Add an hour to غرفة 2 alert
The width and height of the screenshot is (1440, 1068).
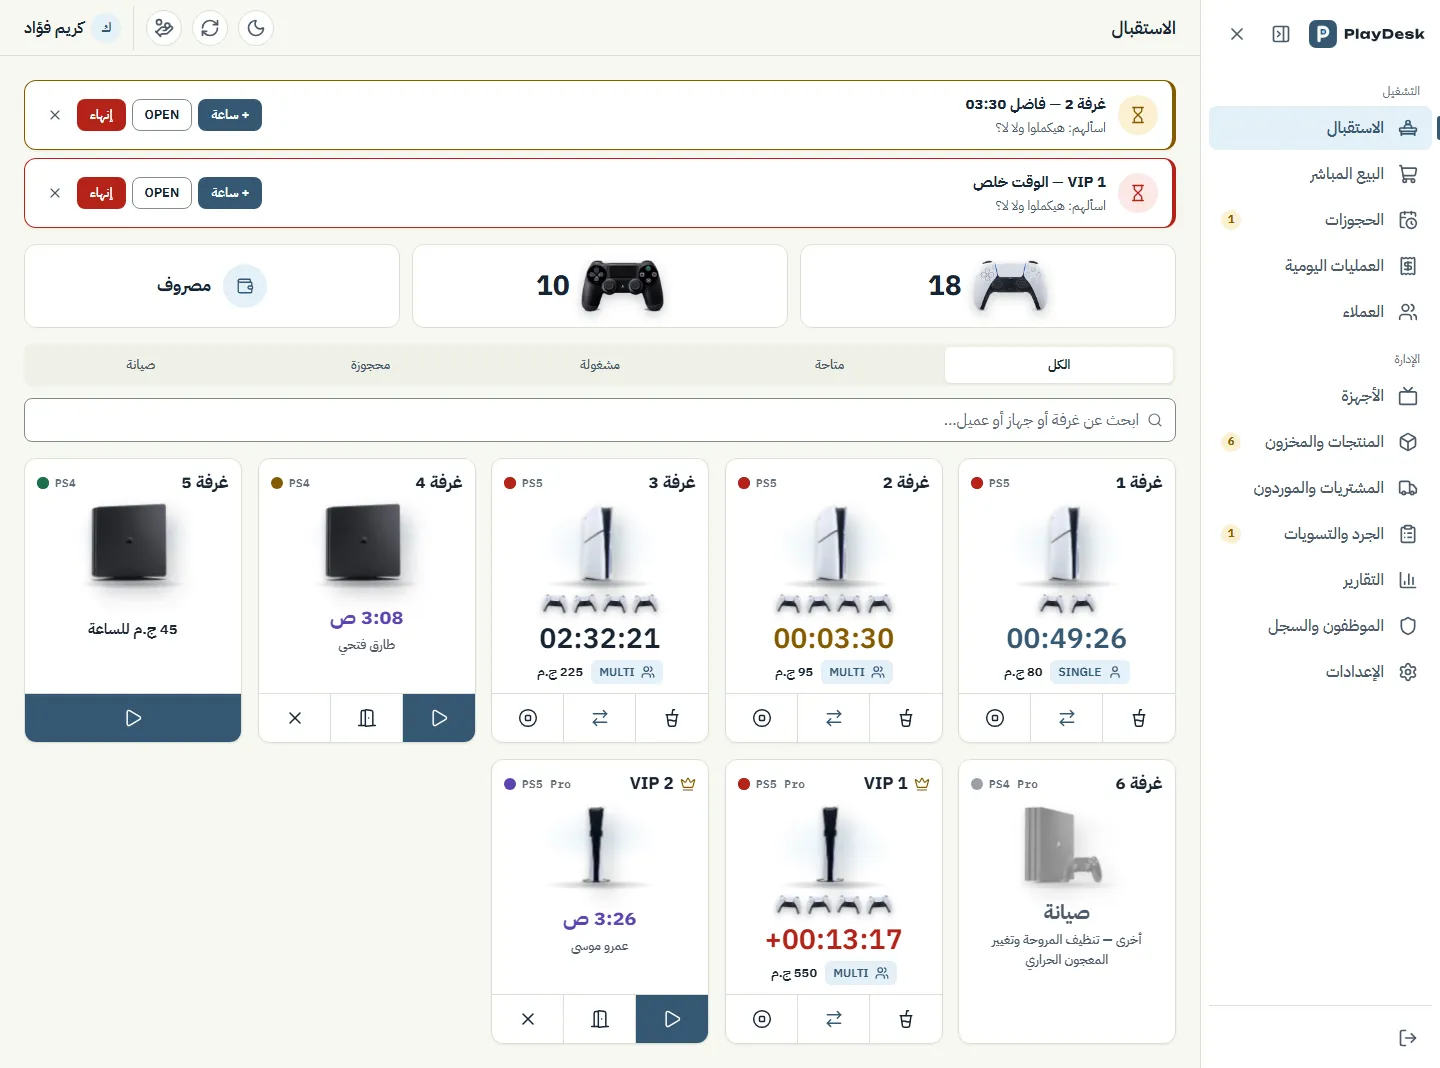(230, 115)
